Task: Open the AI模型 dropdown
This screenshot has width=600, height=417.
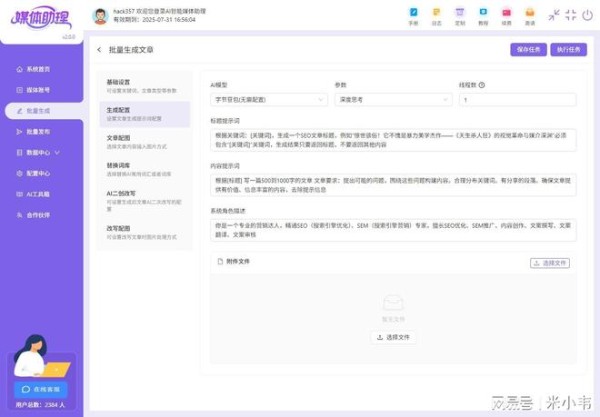Action: 268,100
